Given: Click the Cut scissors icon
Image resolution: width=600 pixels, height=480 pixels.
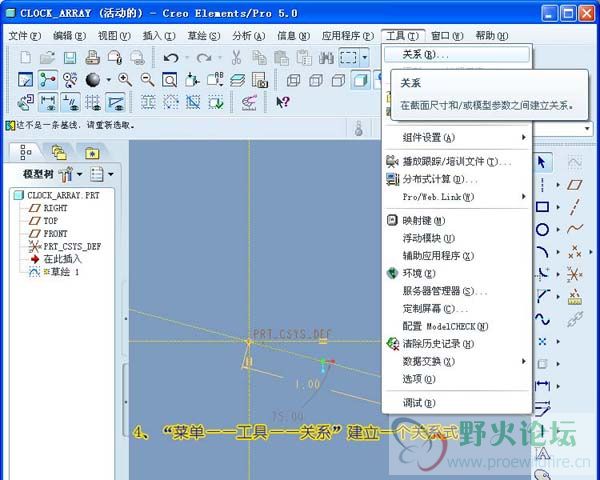Looking at the screenshot, I should [x=236, y=58].
